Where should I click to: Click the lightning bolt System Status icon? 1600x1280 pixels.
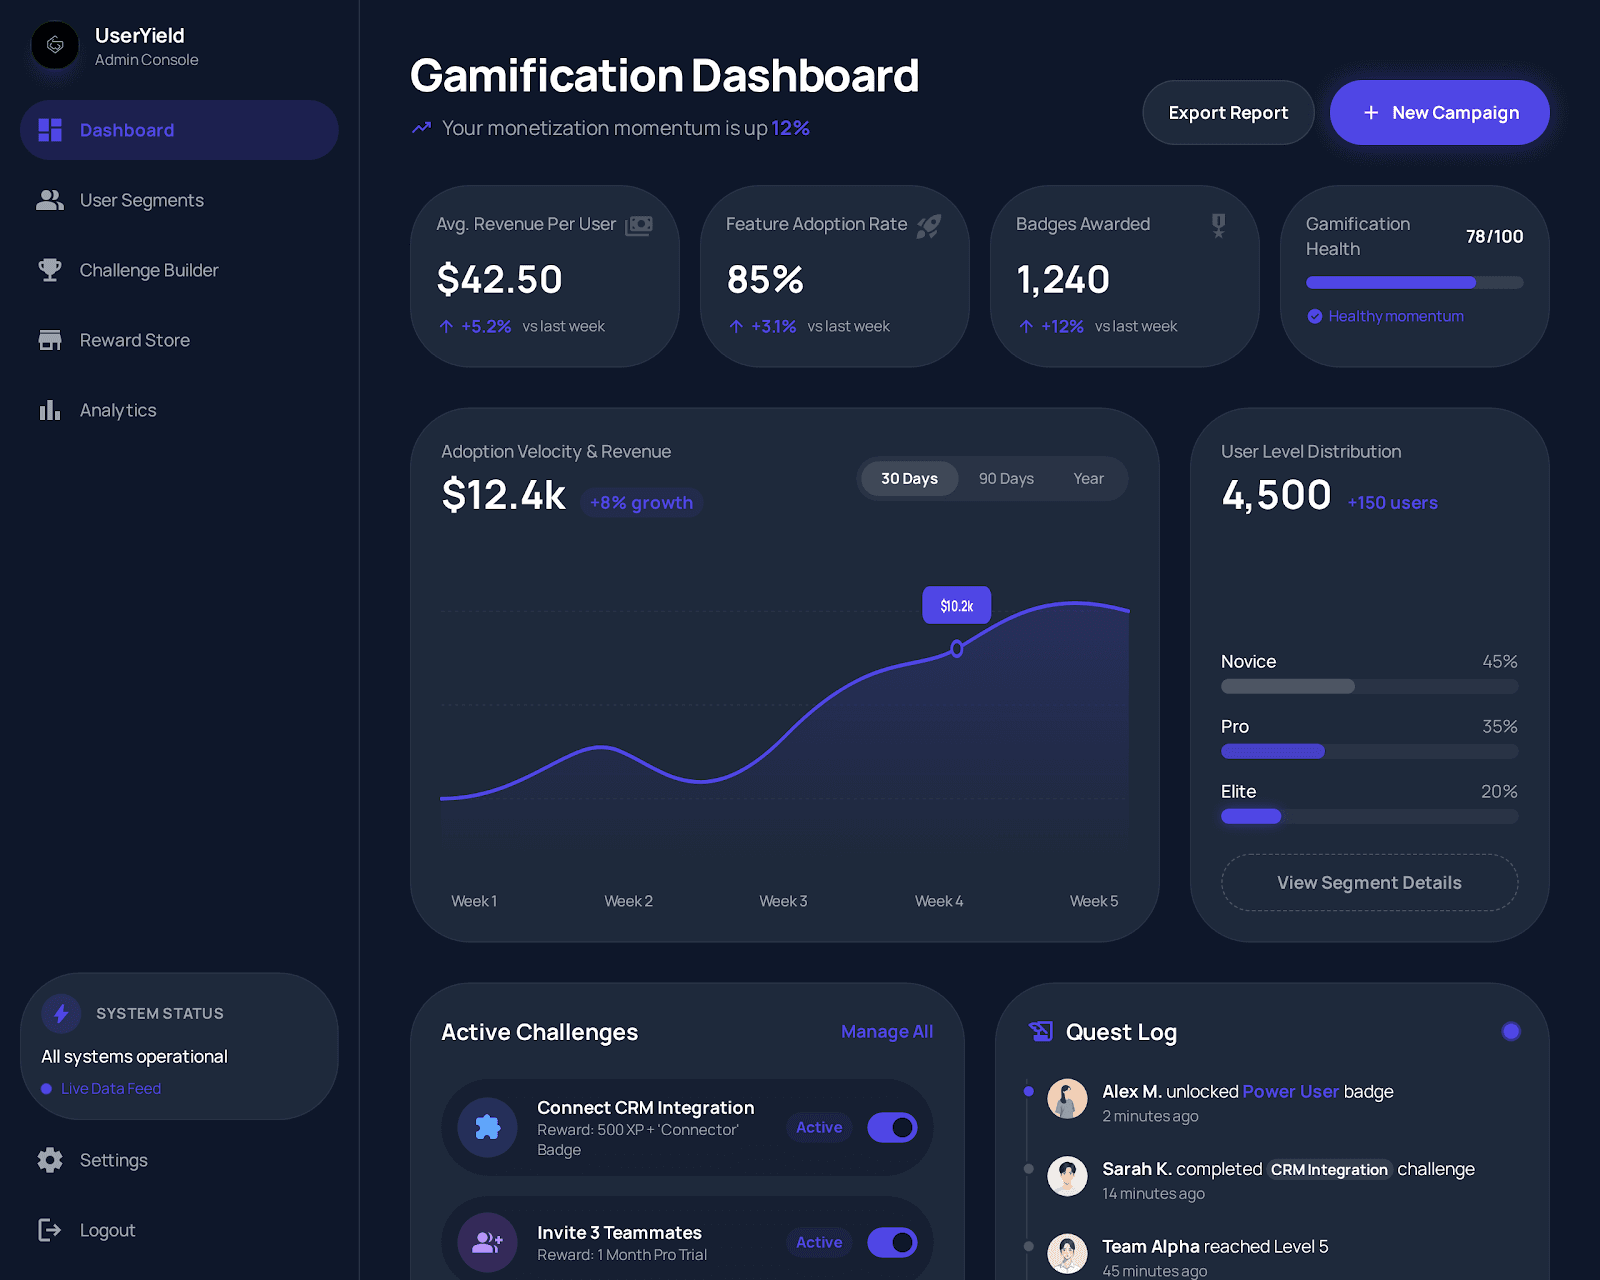[60, 1013]
